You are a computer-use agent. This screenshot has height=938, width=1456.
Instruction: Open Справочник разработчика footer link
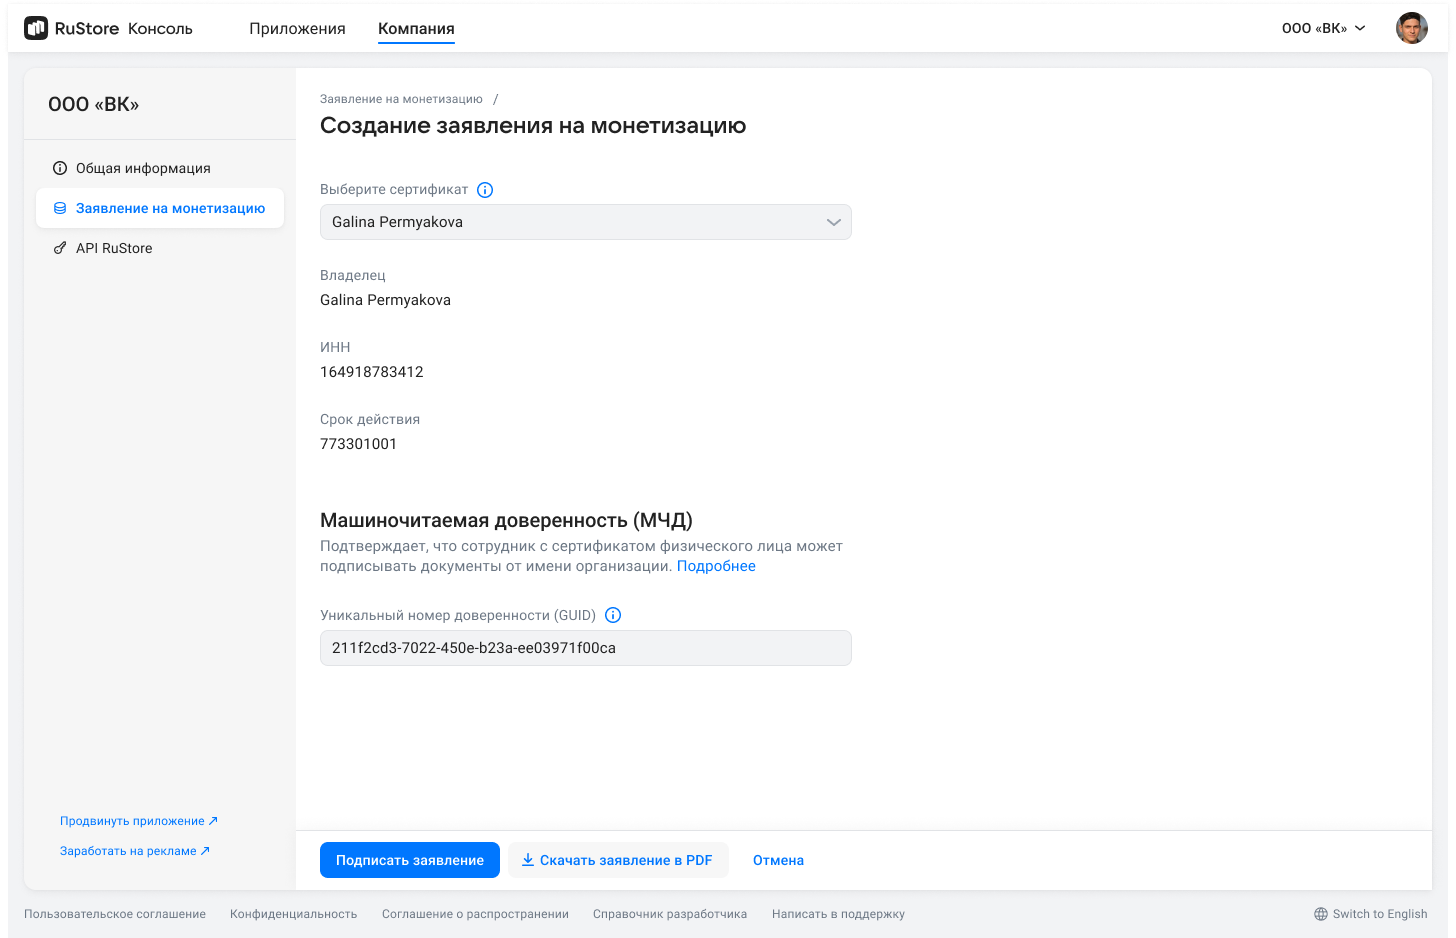(670, 914)
